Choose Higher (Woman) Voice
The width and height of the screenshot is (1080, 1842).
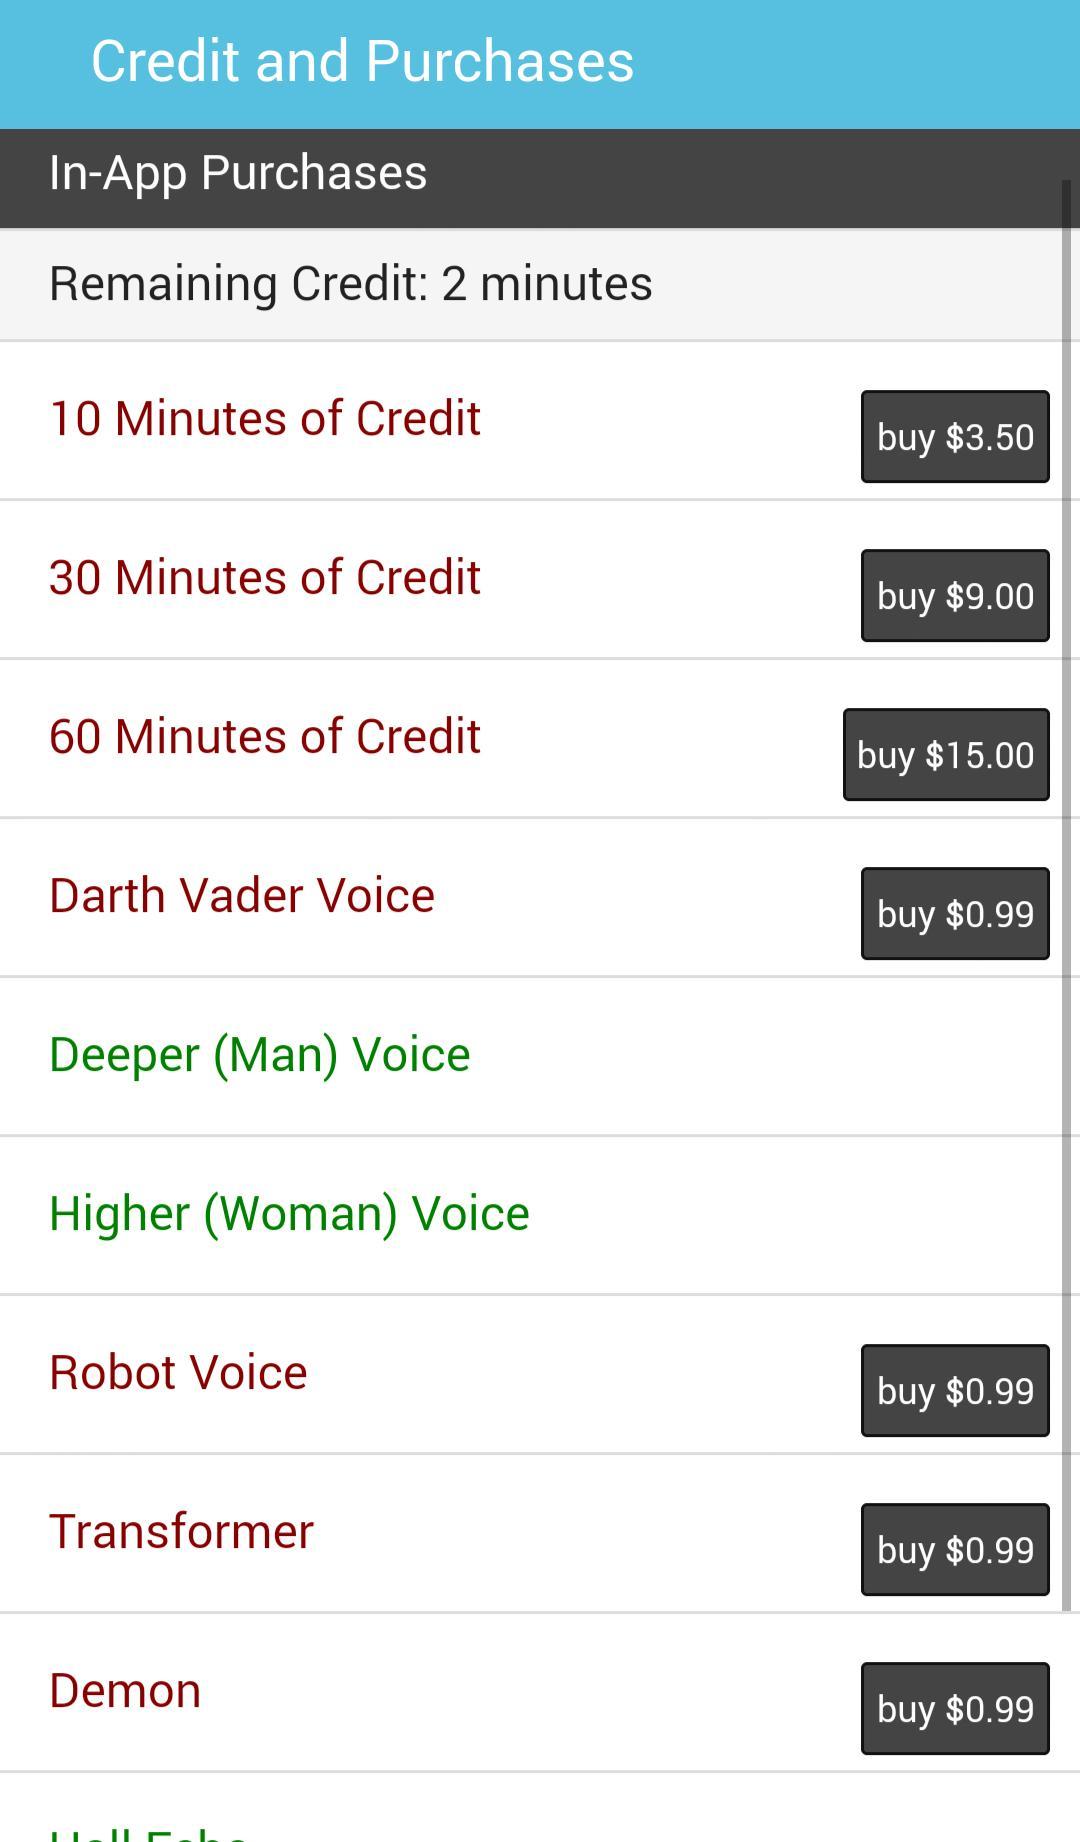point(289,1214)
